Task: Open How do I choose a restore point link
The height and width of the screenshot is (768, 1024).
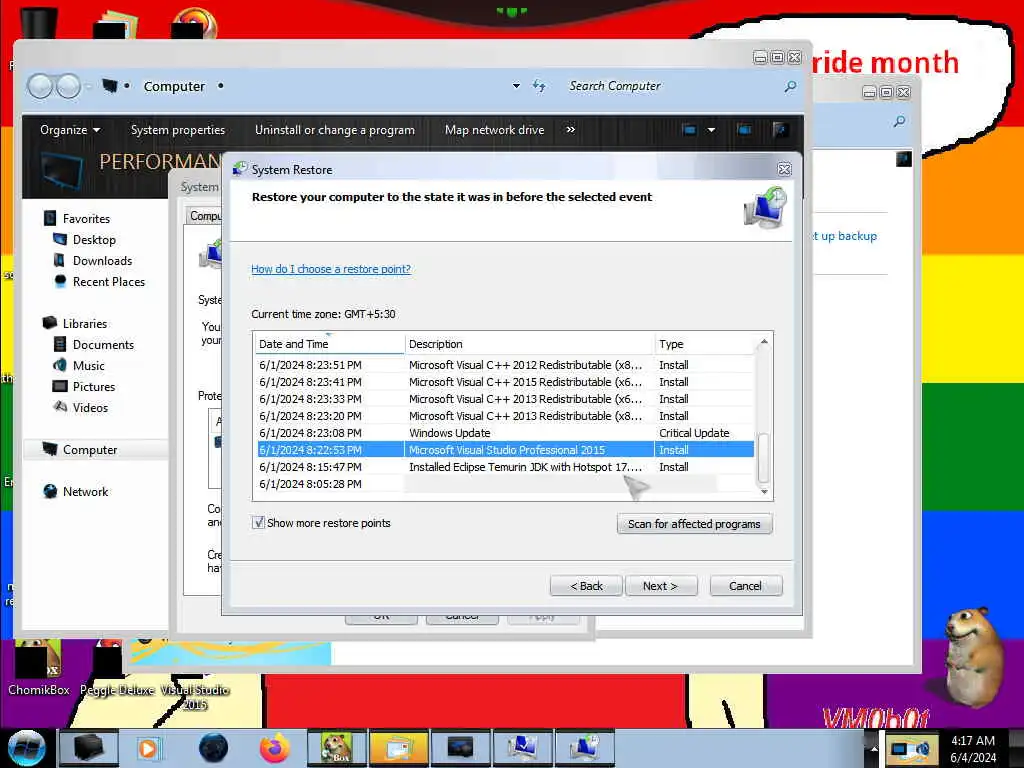Action: click(331, 269)
